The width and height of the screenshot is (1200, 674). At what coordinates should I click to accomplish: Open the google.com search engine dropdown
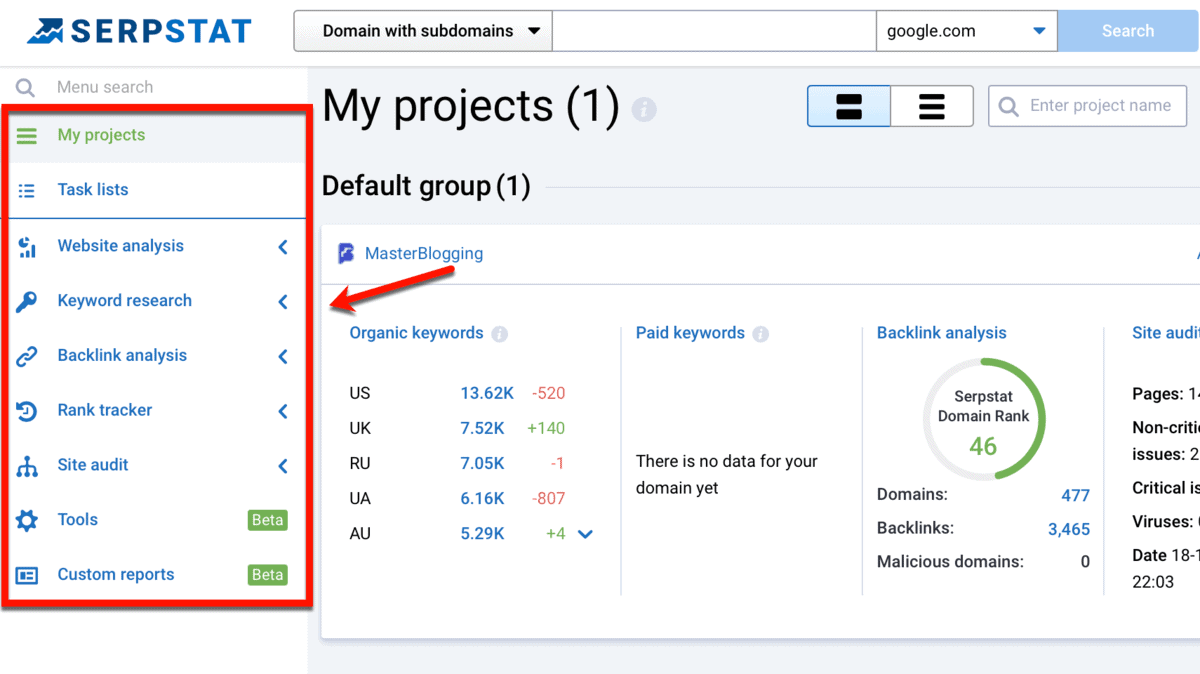point(966,31)
